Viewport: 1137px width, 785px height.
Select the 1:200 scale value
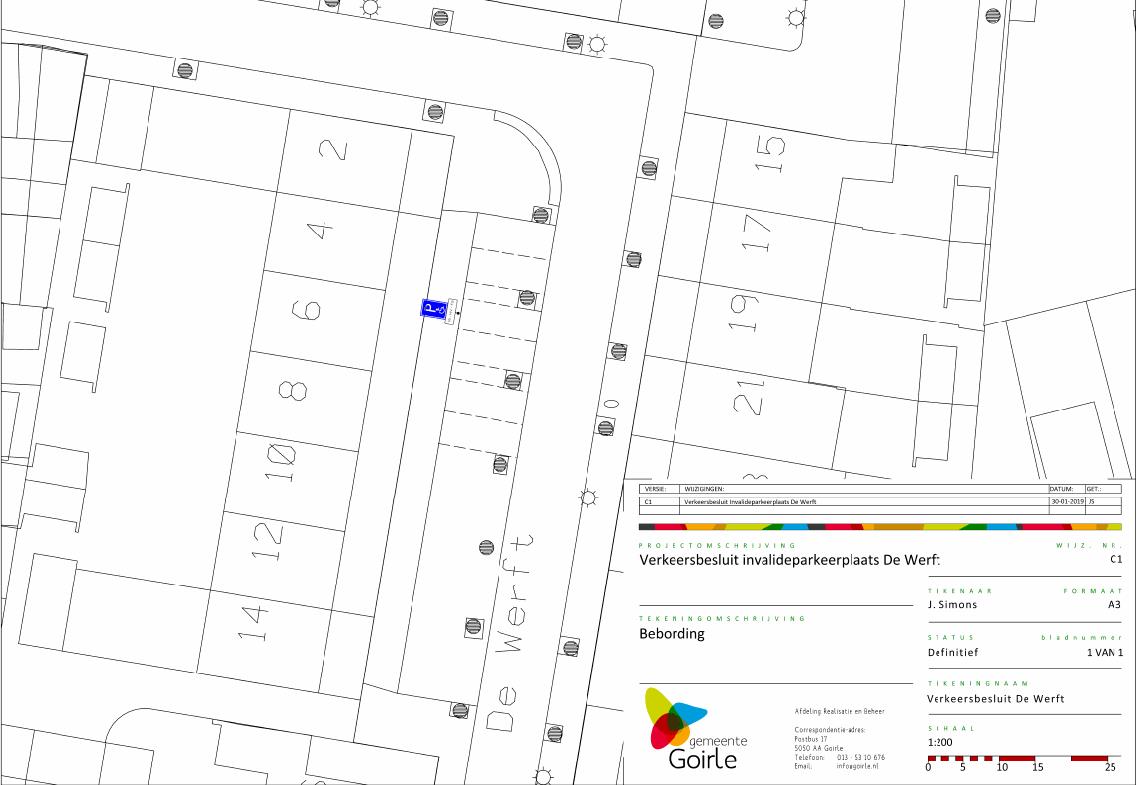939,743
